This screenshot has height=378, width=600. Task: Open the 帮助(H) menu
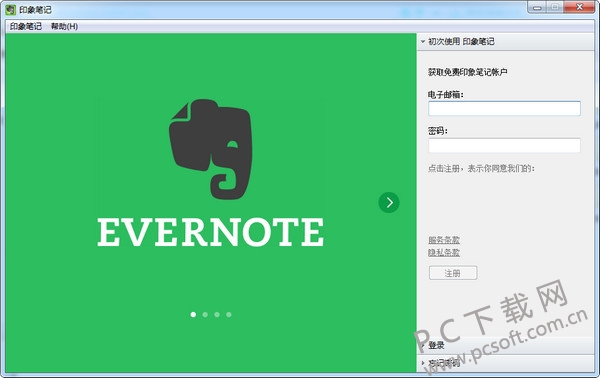tap(64, 26)
